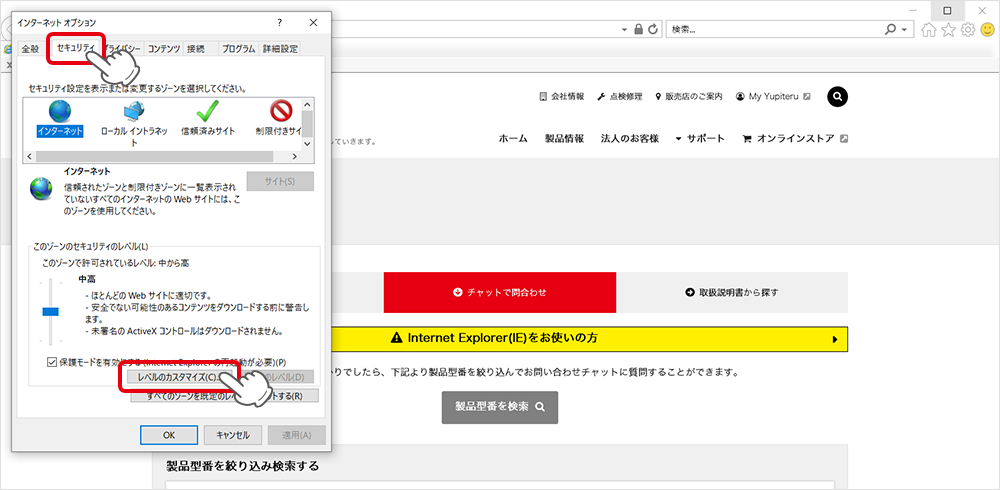Viewport: 1000px width, 490px height.
Task: Switch to the セキュリティ tab
Action: click(75, 48)
